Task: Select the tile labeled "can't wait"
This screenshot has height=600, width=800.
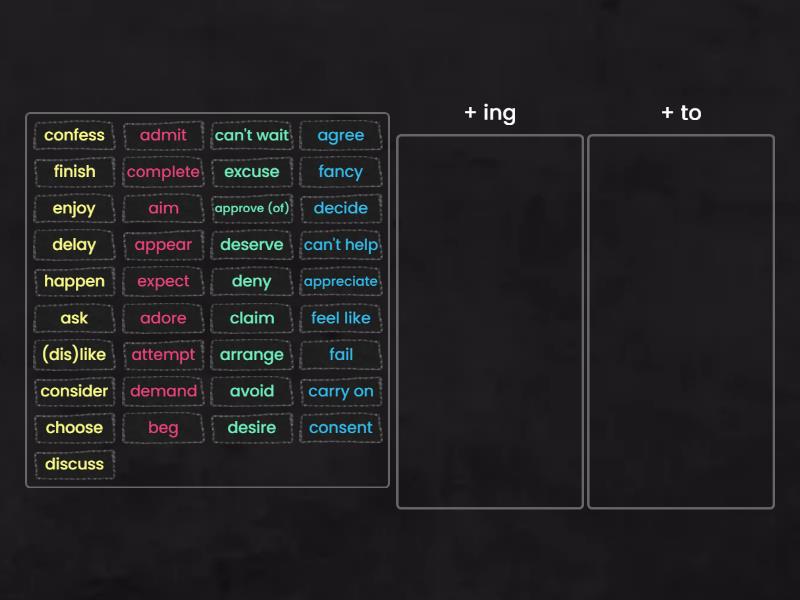Action: (251, 135)
